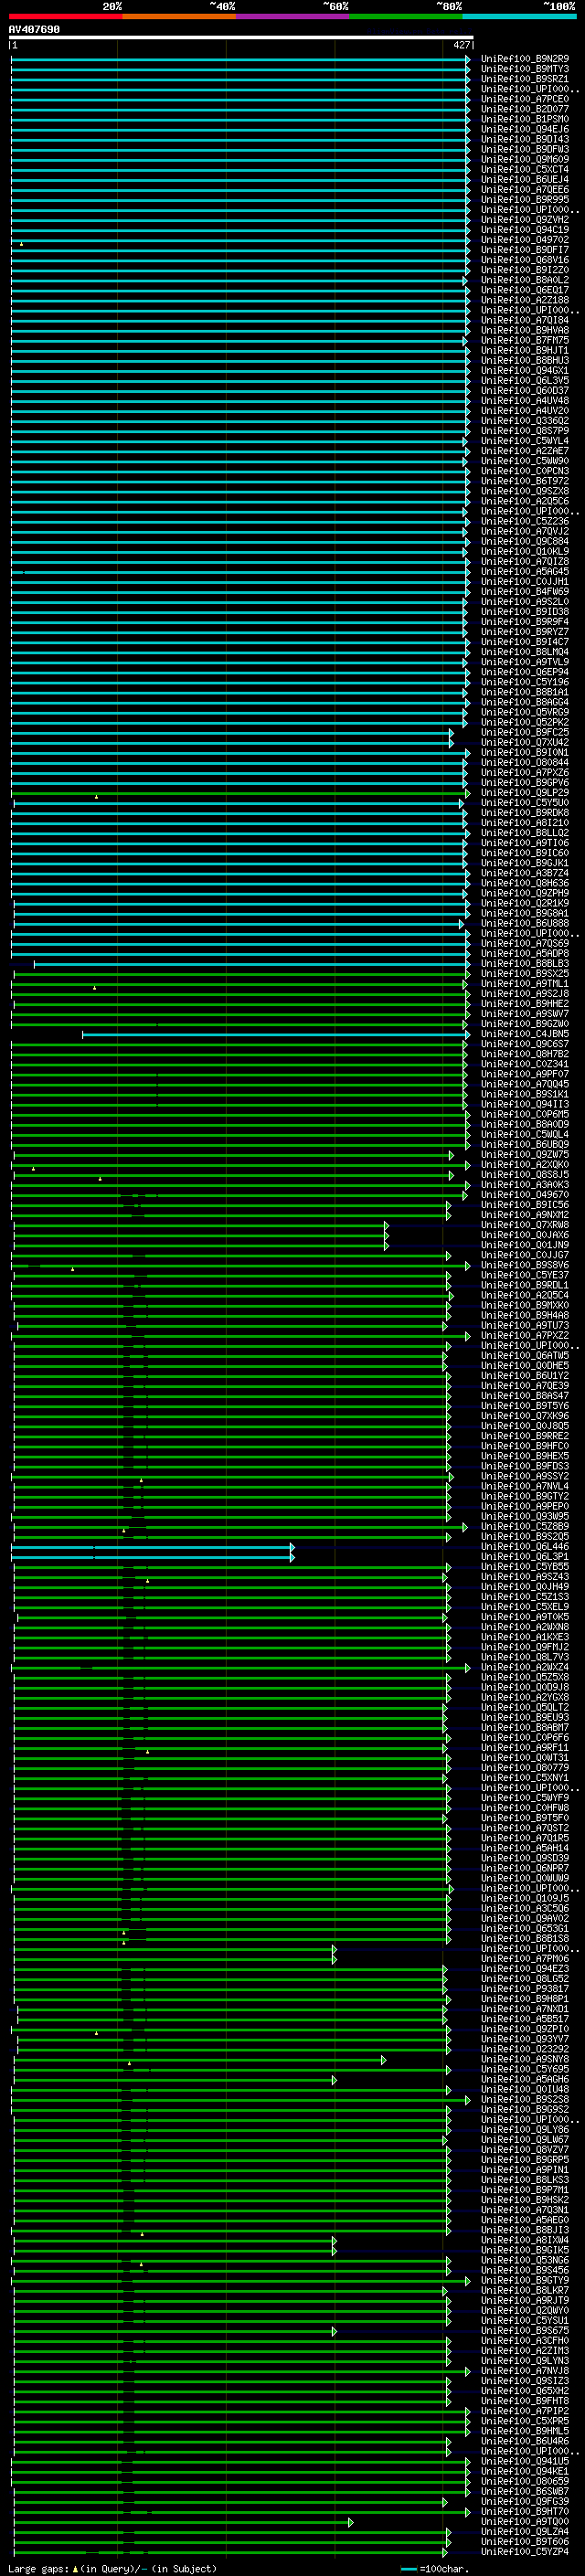585x2576 pixels.
Task: Select hit label UniRef100_B8AS47
Action: point(525,1396)
